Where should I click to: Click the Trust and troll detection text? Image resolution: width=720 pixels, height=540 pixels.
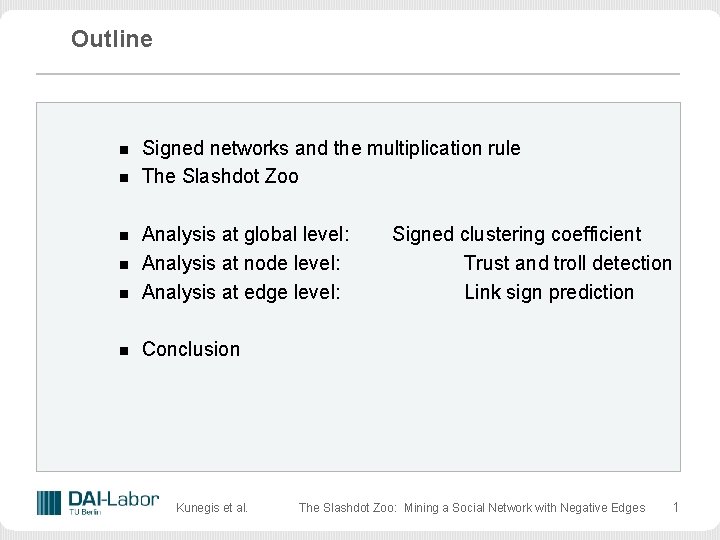[567, 263]
